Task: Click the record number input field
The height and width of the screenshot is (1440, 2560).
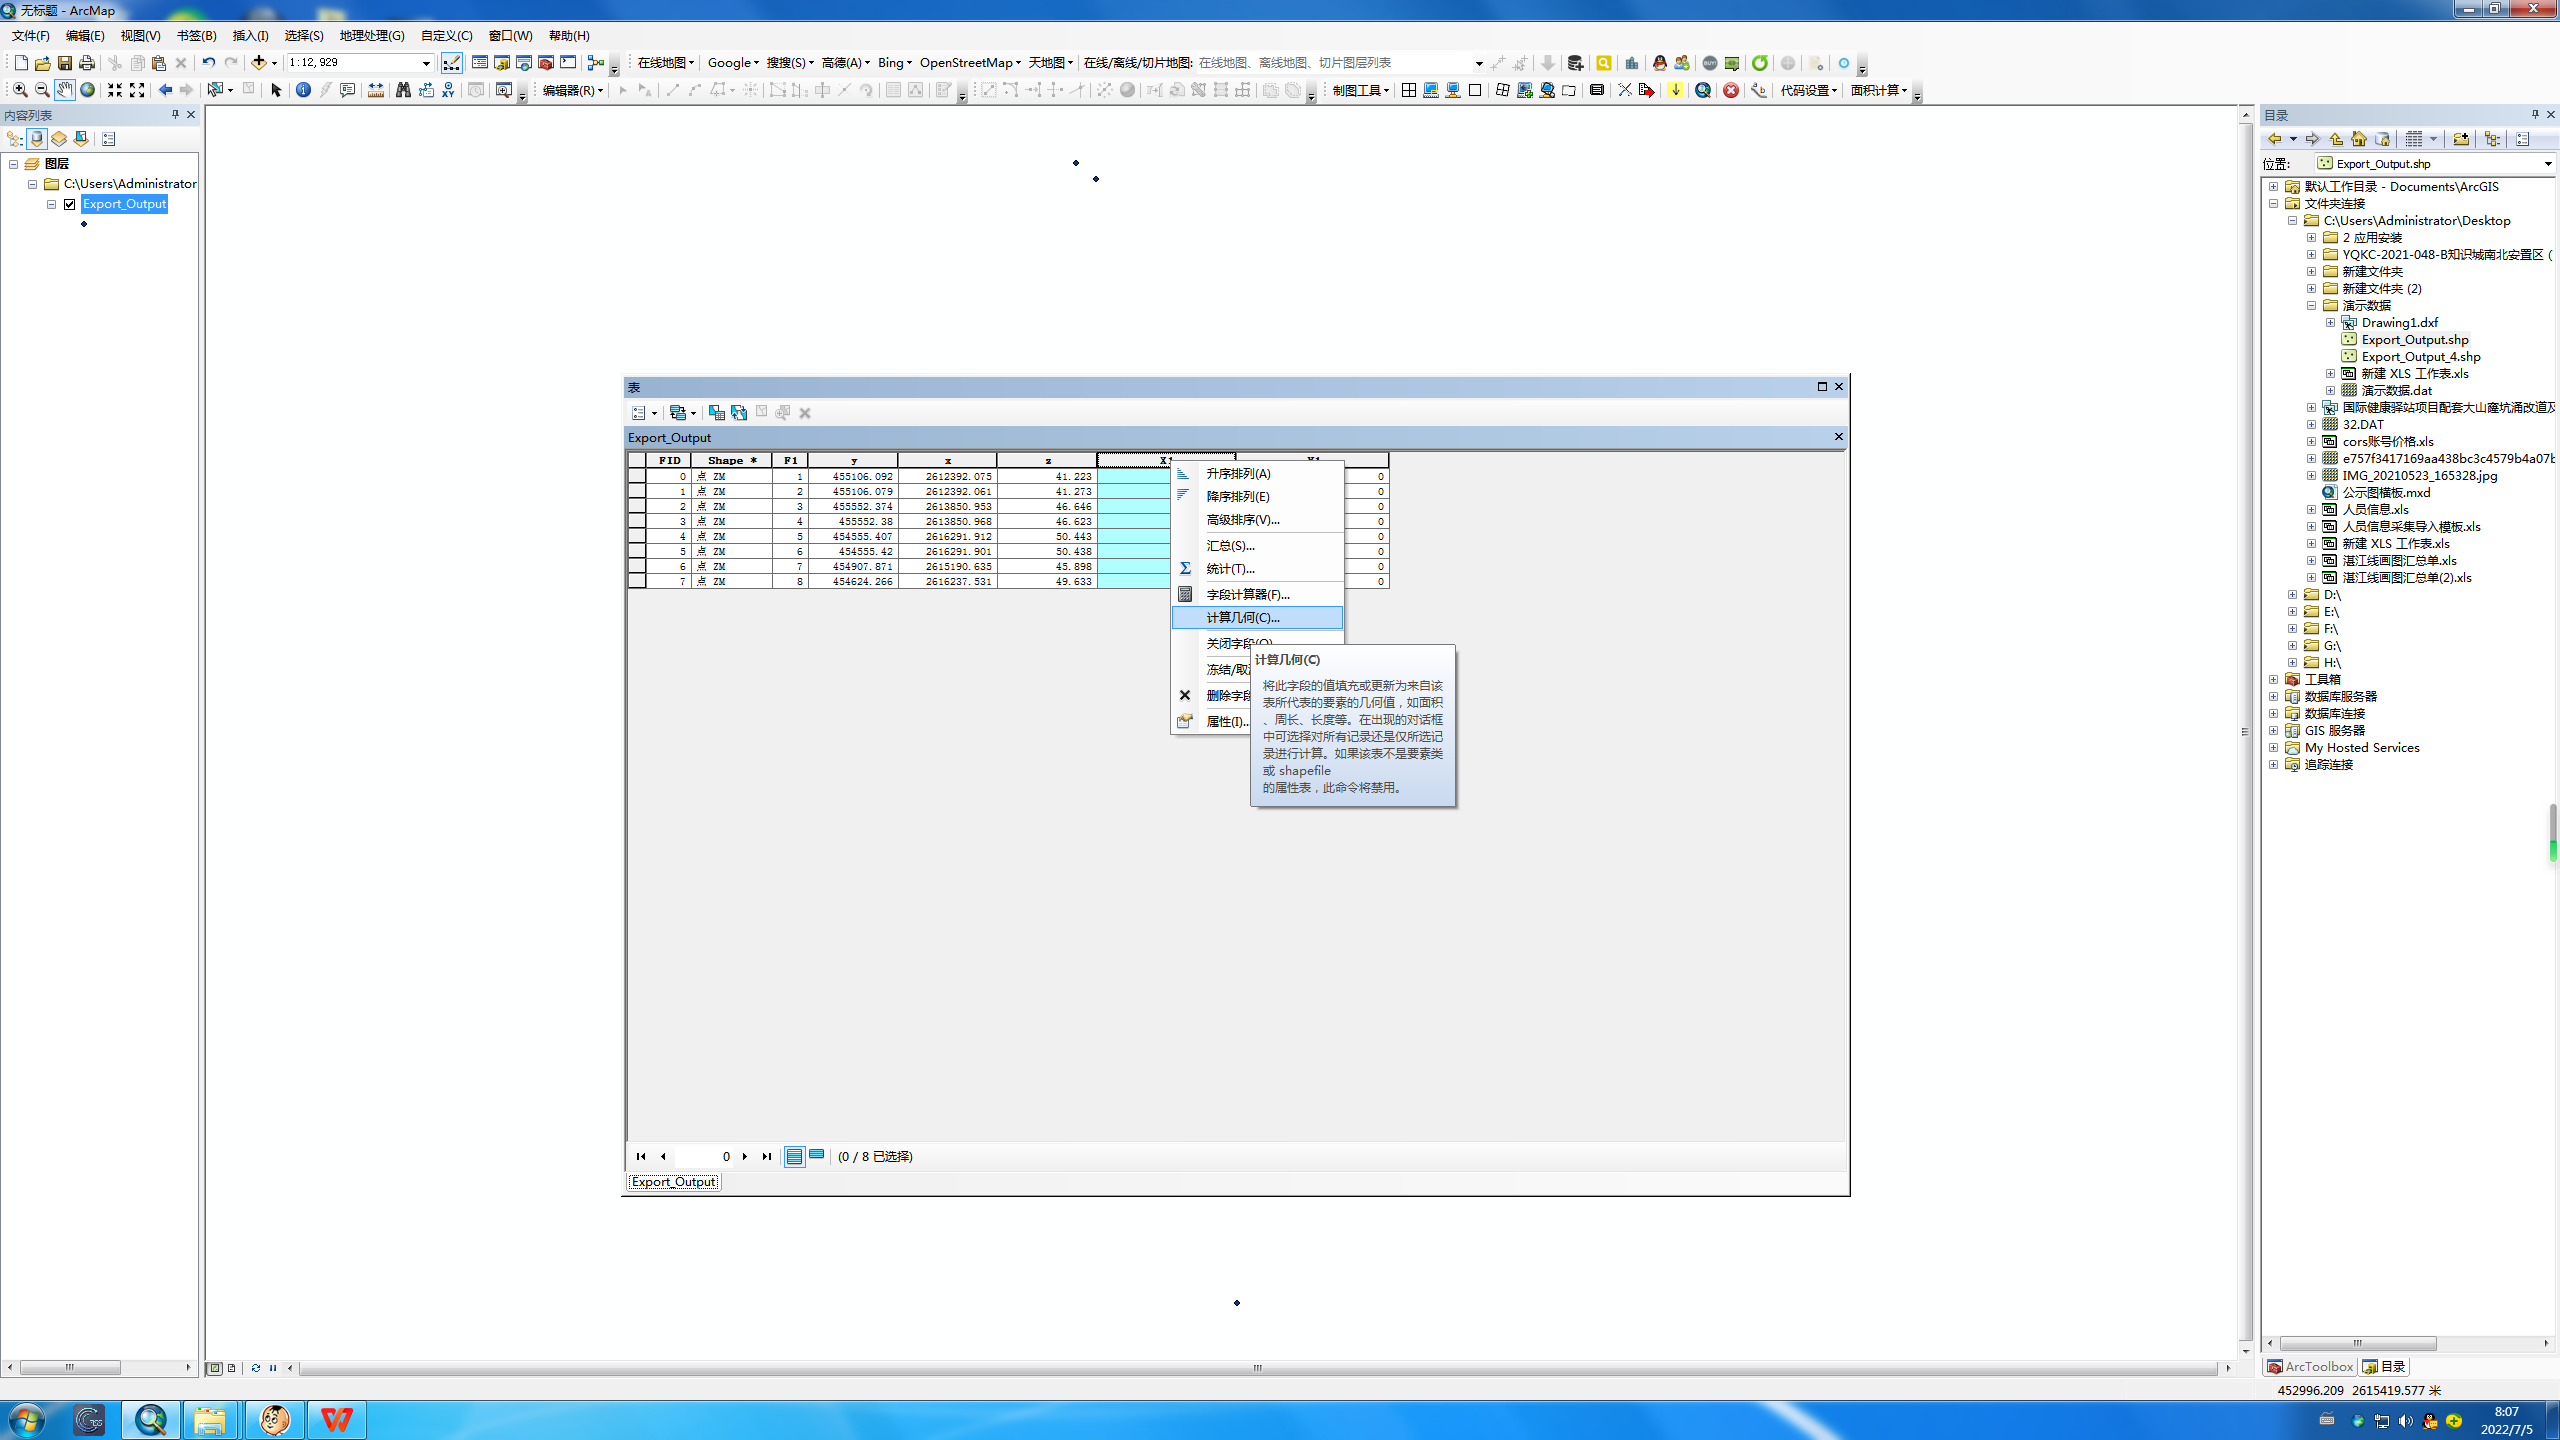Action: (x=706, y=1156)
